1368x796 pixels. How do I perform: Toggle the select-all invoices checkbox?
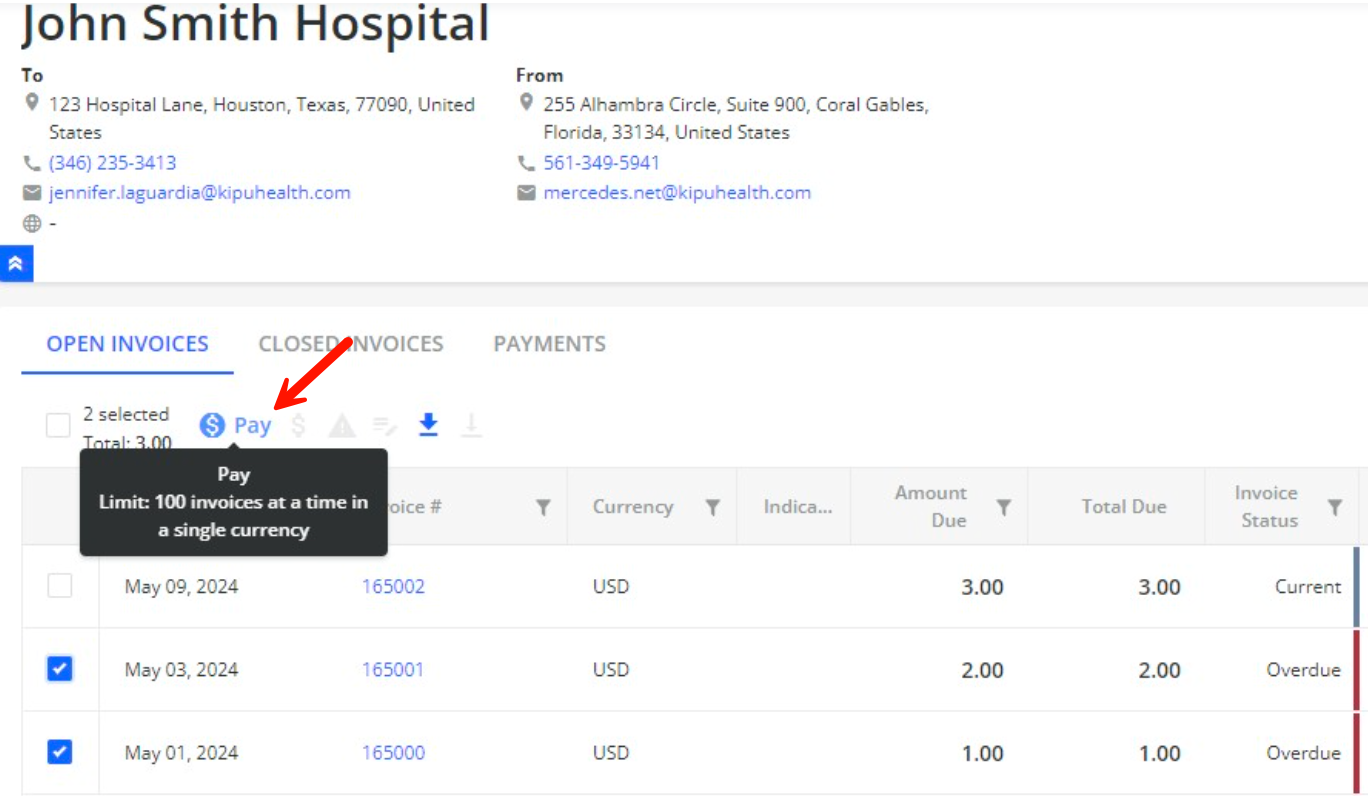pyautogui.click(x=58, y=426)
